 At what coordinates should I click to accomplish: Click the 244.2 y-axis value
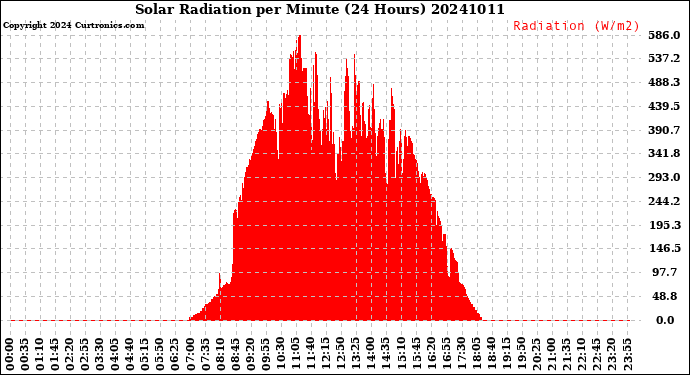[x=664, y=201]
